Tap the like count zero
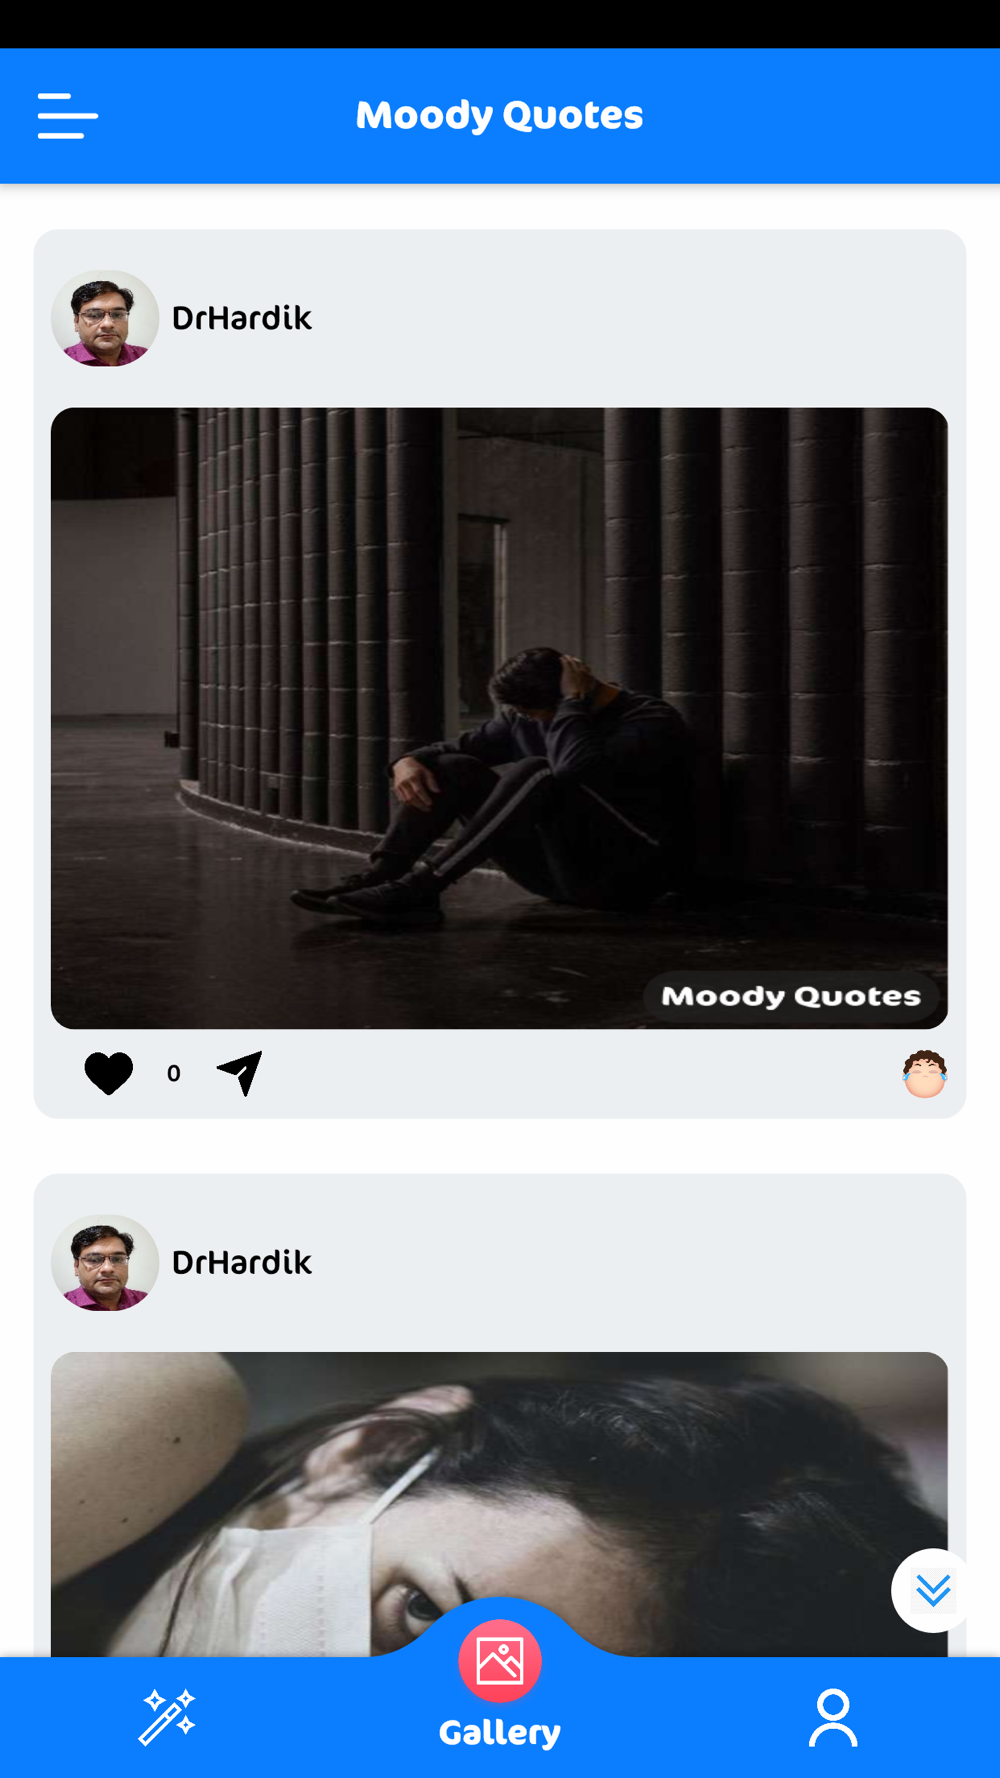The width and height of the screenshot is (1000, 1778). 174,1073
